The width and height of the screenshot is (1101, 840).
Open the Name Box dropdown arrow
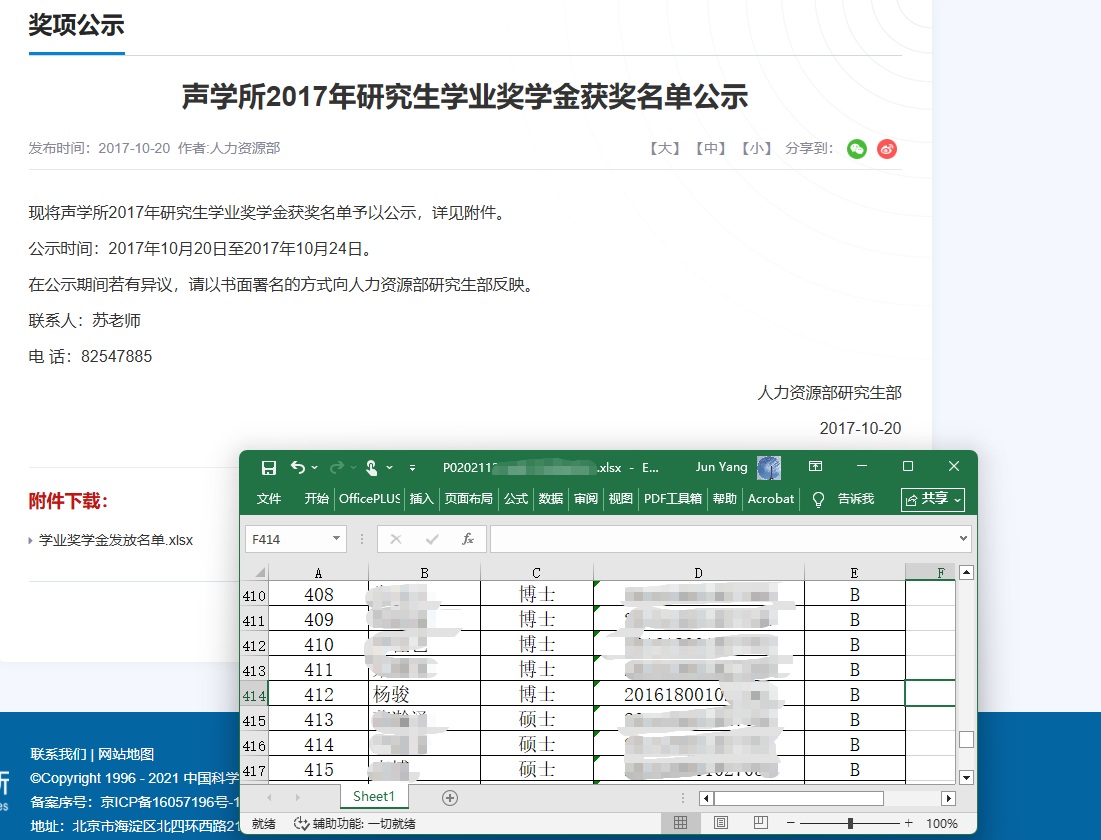[336, 539]
